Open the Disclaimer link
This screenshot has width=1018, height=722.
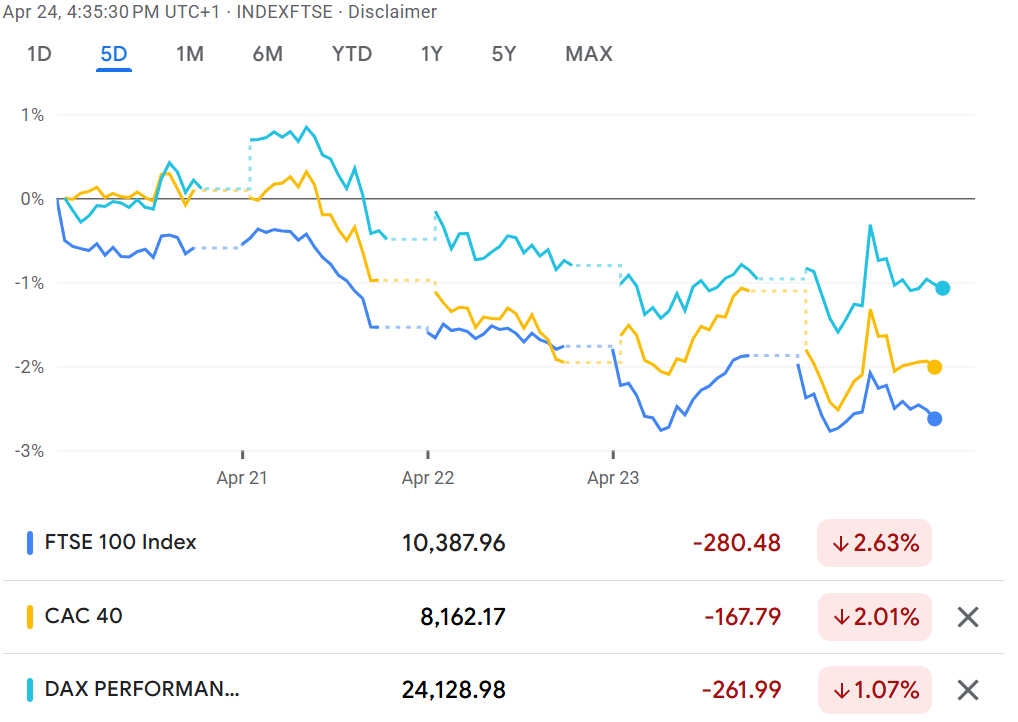pos(392,12)
